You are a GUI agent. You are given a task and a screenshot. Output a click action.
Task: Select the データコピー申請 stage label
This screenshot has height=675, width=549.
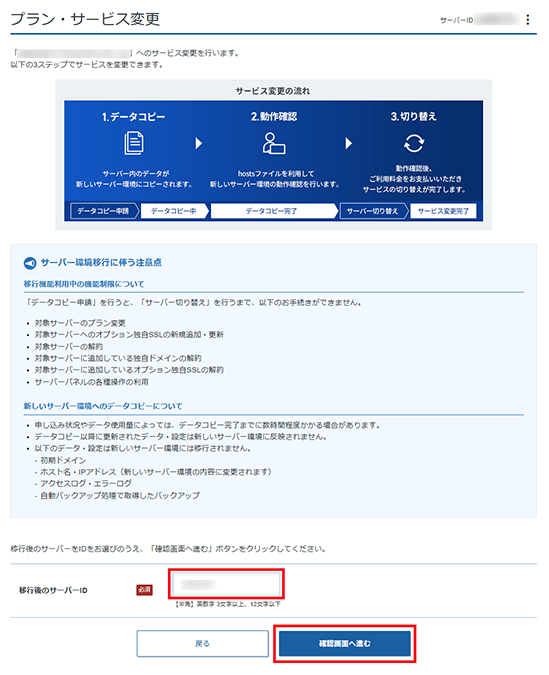point(103,211)
